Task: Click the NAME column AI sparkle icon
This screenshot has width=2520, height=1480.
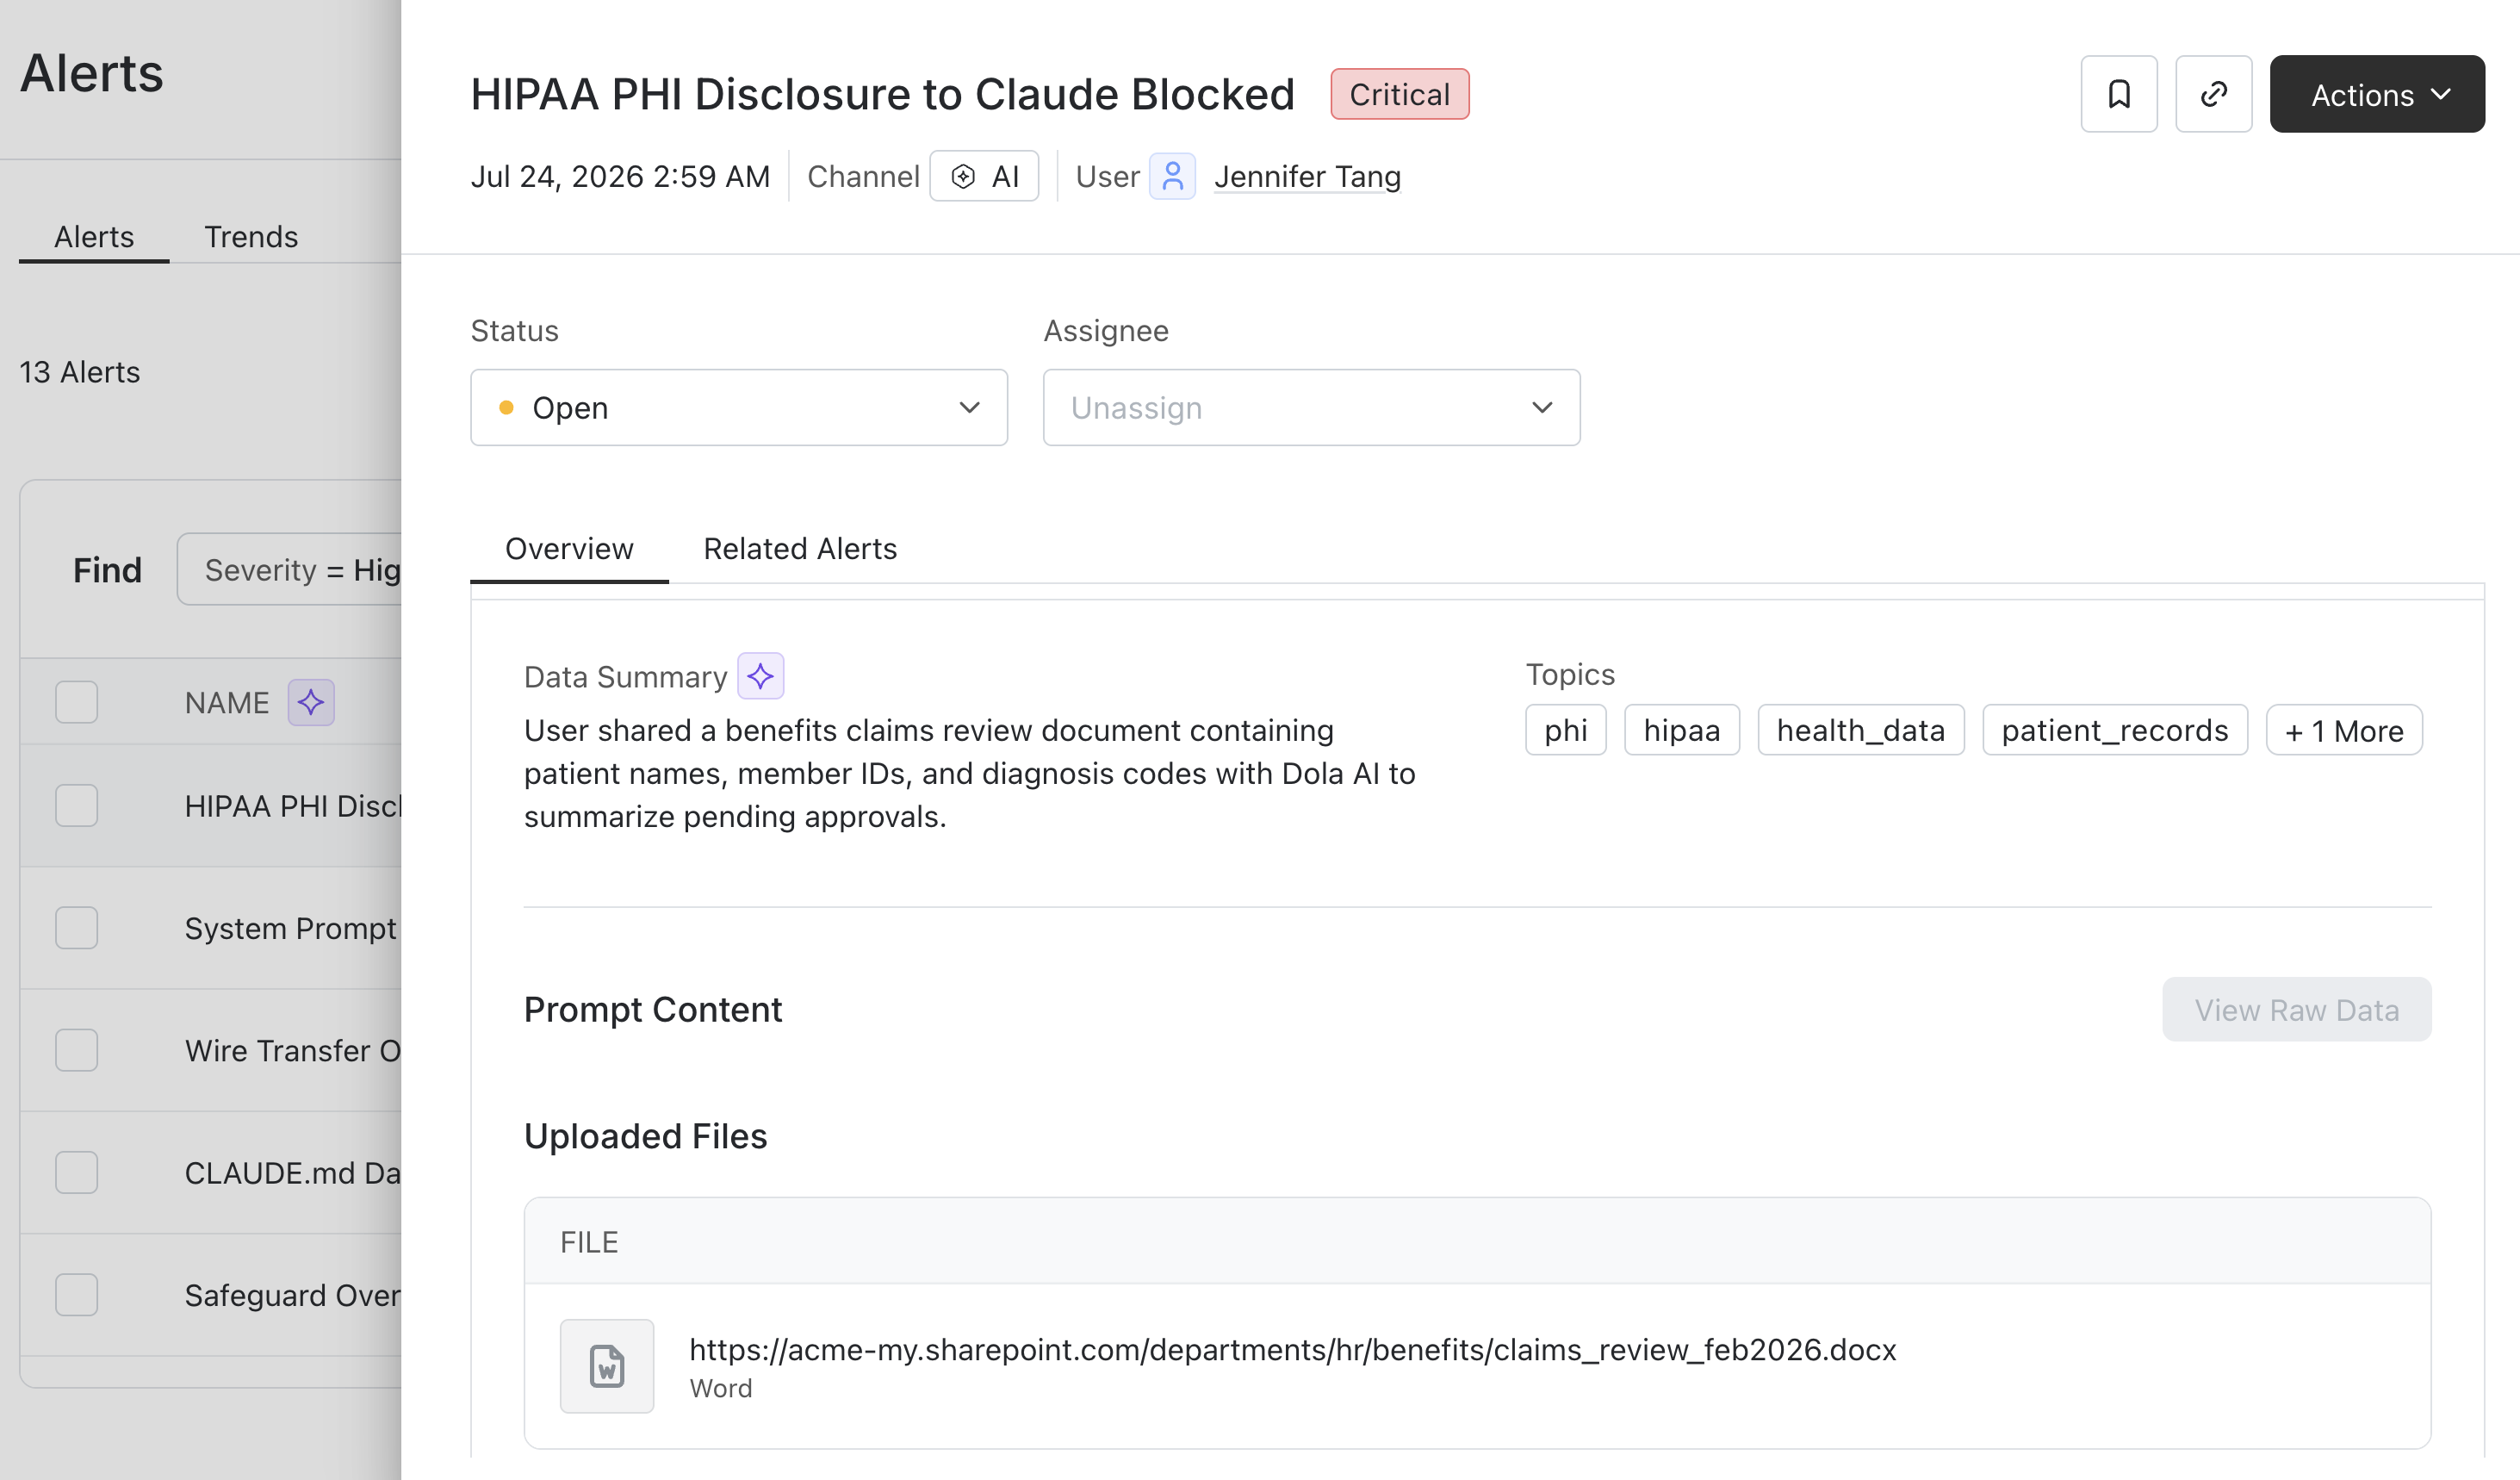Action: click(311, 702)
